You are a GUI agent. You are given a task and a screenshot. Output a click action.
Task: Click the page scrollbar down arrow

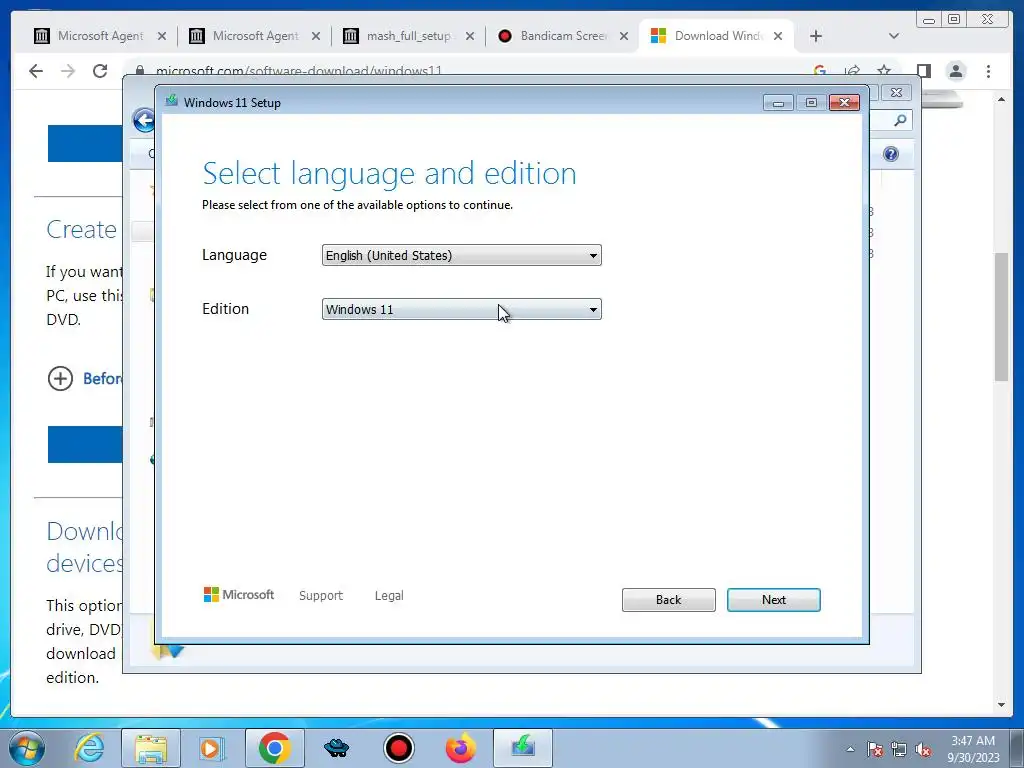point(1001,705)
